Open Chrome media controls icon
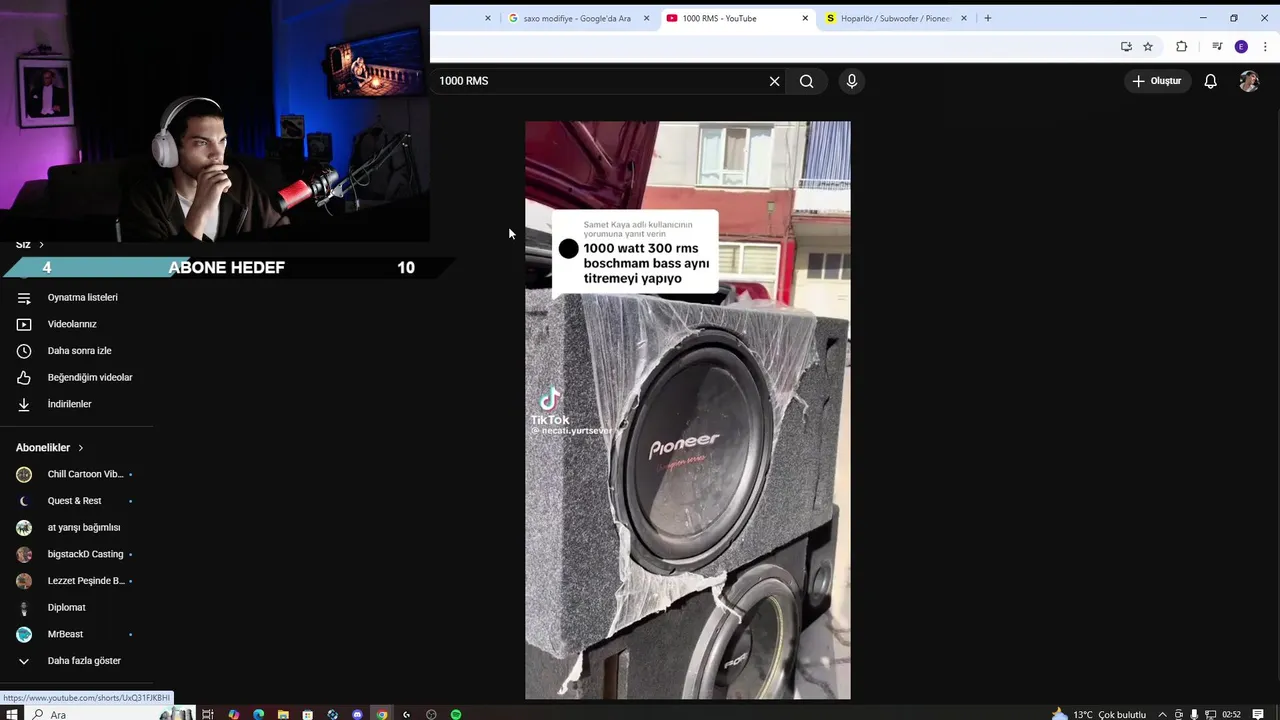 (1217, 47)
